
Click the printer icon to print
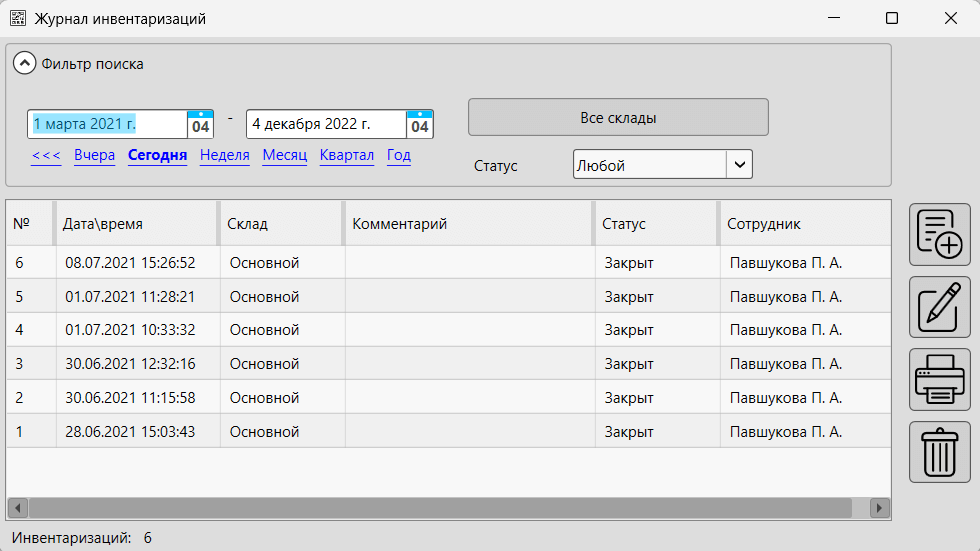(939, 380)
